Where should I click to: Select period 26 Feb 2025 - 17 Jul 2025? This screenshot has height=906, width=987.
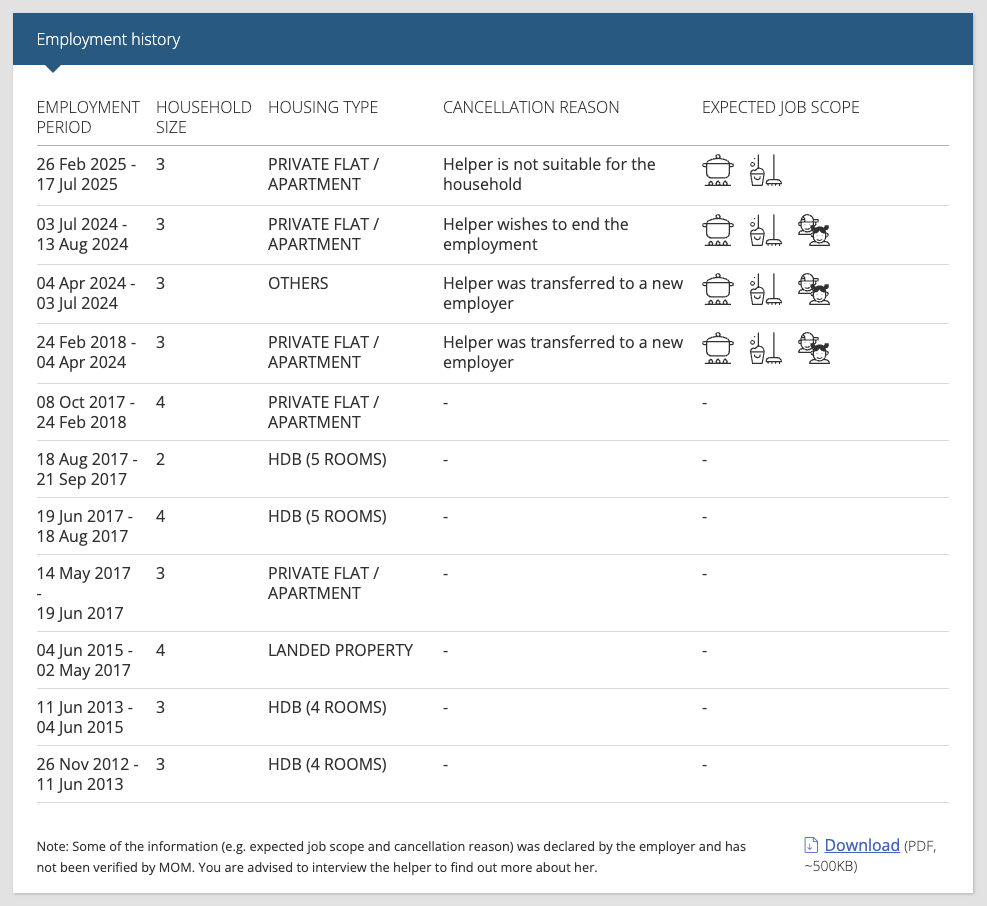point(86,174)
